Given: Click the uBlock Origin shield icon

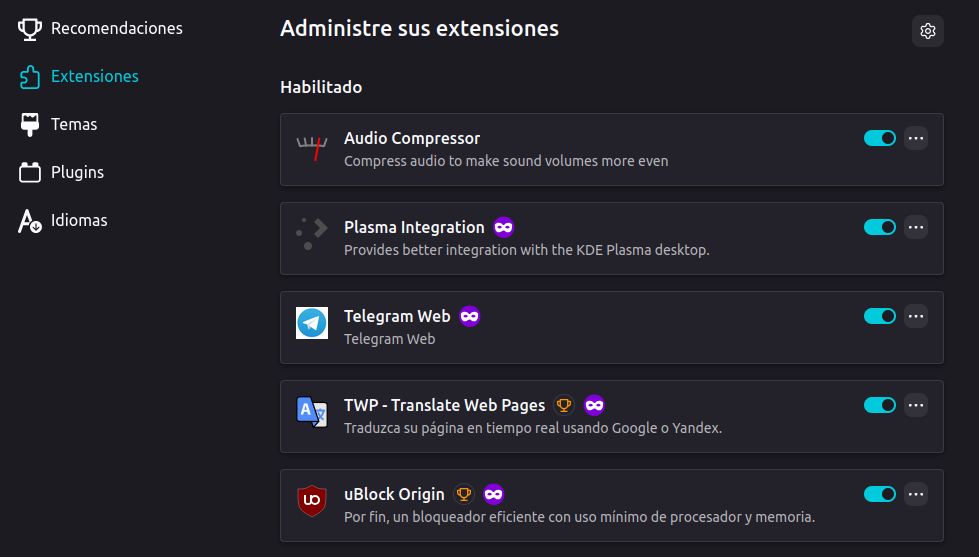Looking at the screenshot, I should coord(312,501).
